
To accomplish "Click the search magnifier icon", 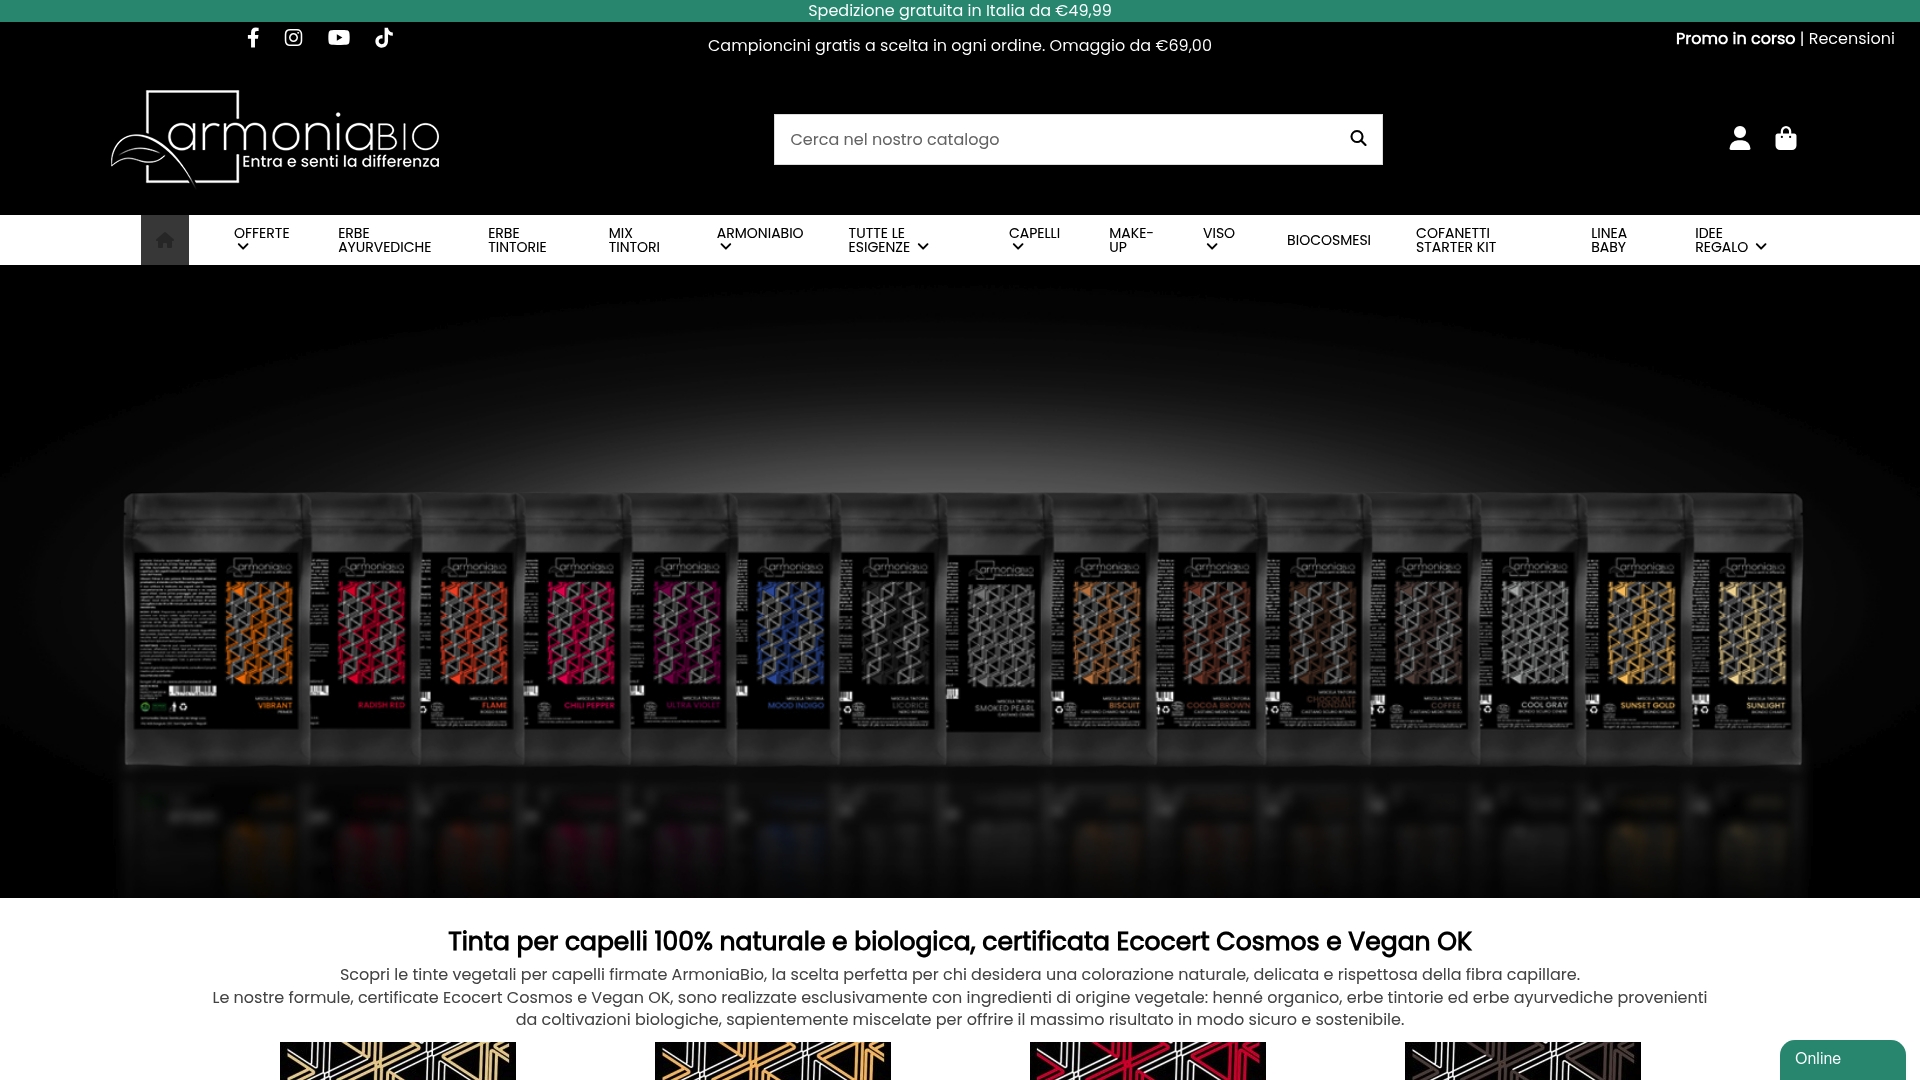I will pyautogui.click(x=1358, y=138).
